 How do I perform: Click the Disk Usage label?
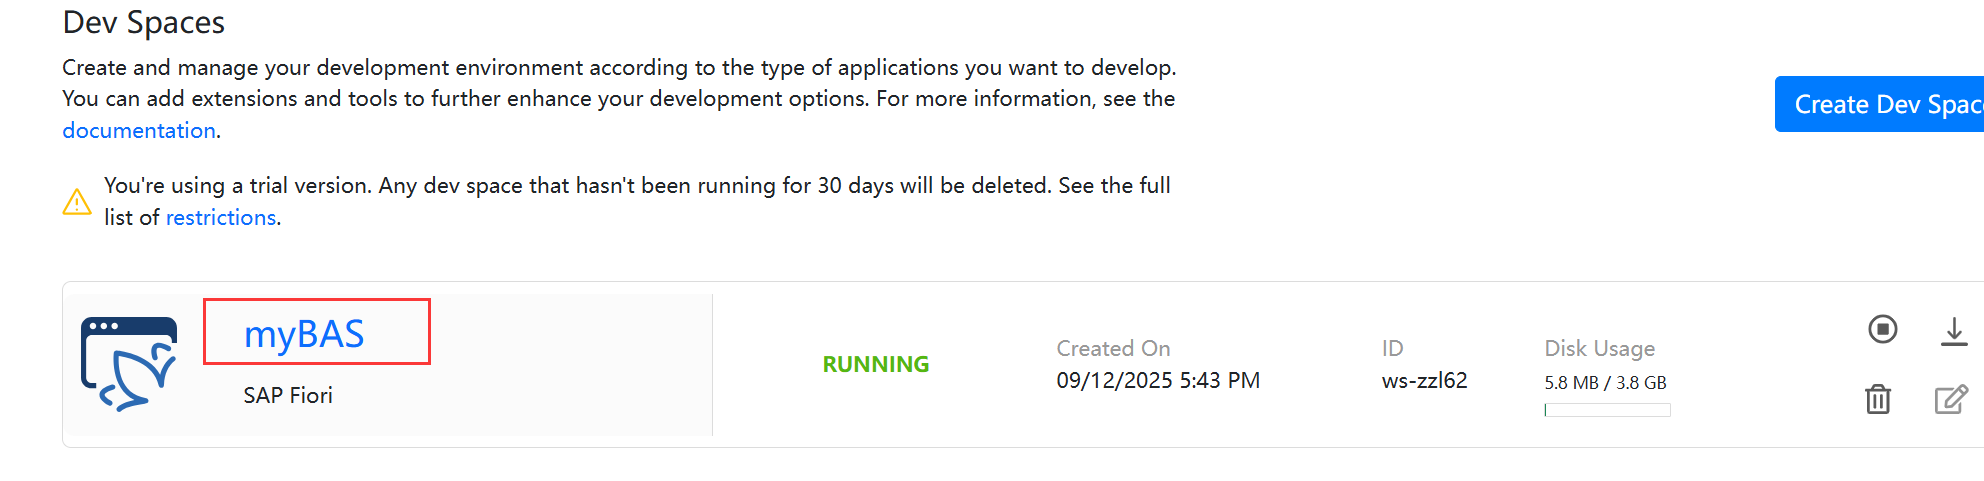pyautogui.click(x=1599, y=348)
